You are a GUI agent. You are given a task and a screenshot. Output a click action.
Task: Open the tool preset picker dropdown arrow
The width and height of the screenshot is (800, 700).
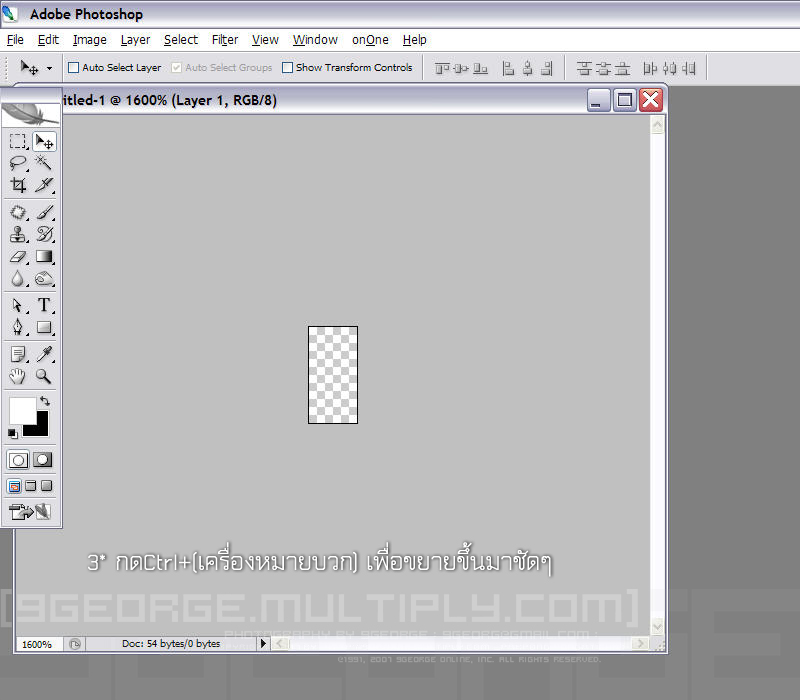coord(49,68)
